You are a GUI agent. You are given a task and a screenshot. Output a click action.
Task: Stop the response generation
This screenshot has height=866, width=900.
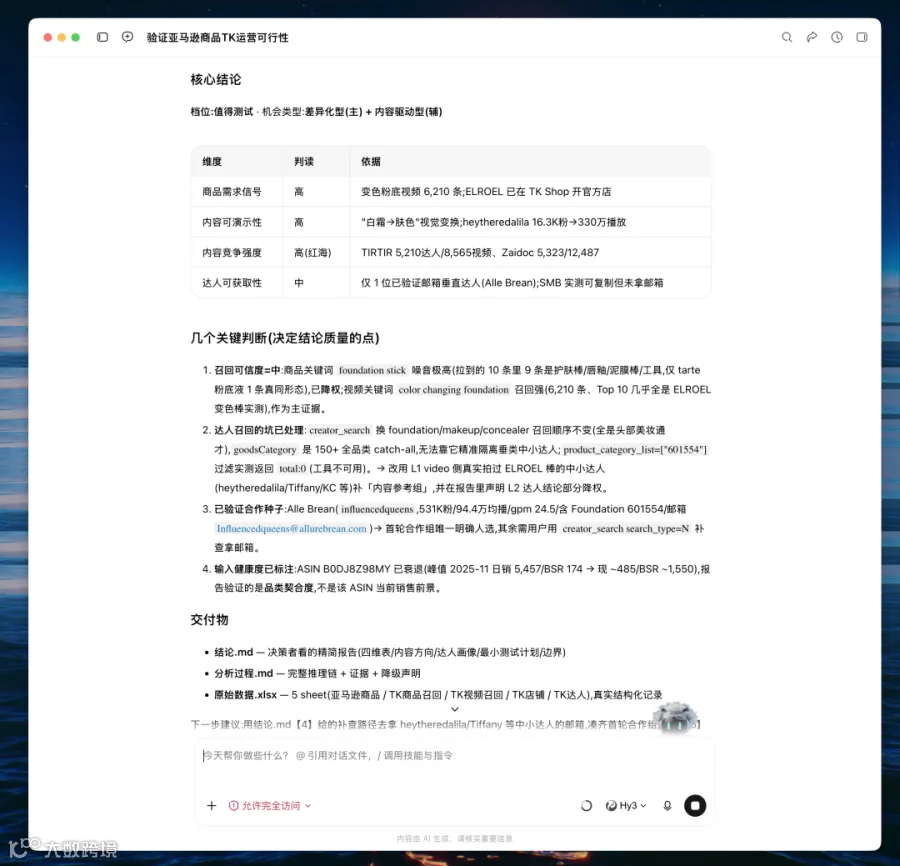pos(695,806)
